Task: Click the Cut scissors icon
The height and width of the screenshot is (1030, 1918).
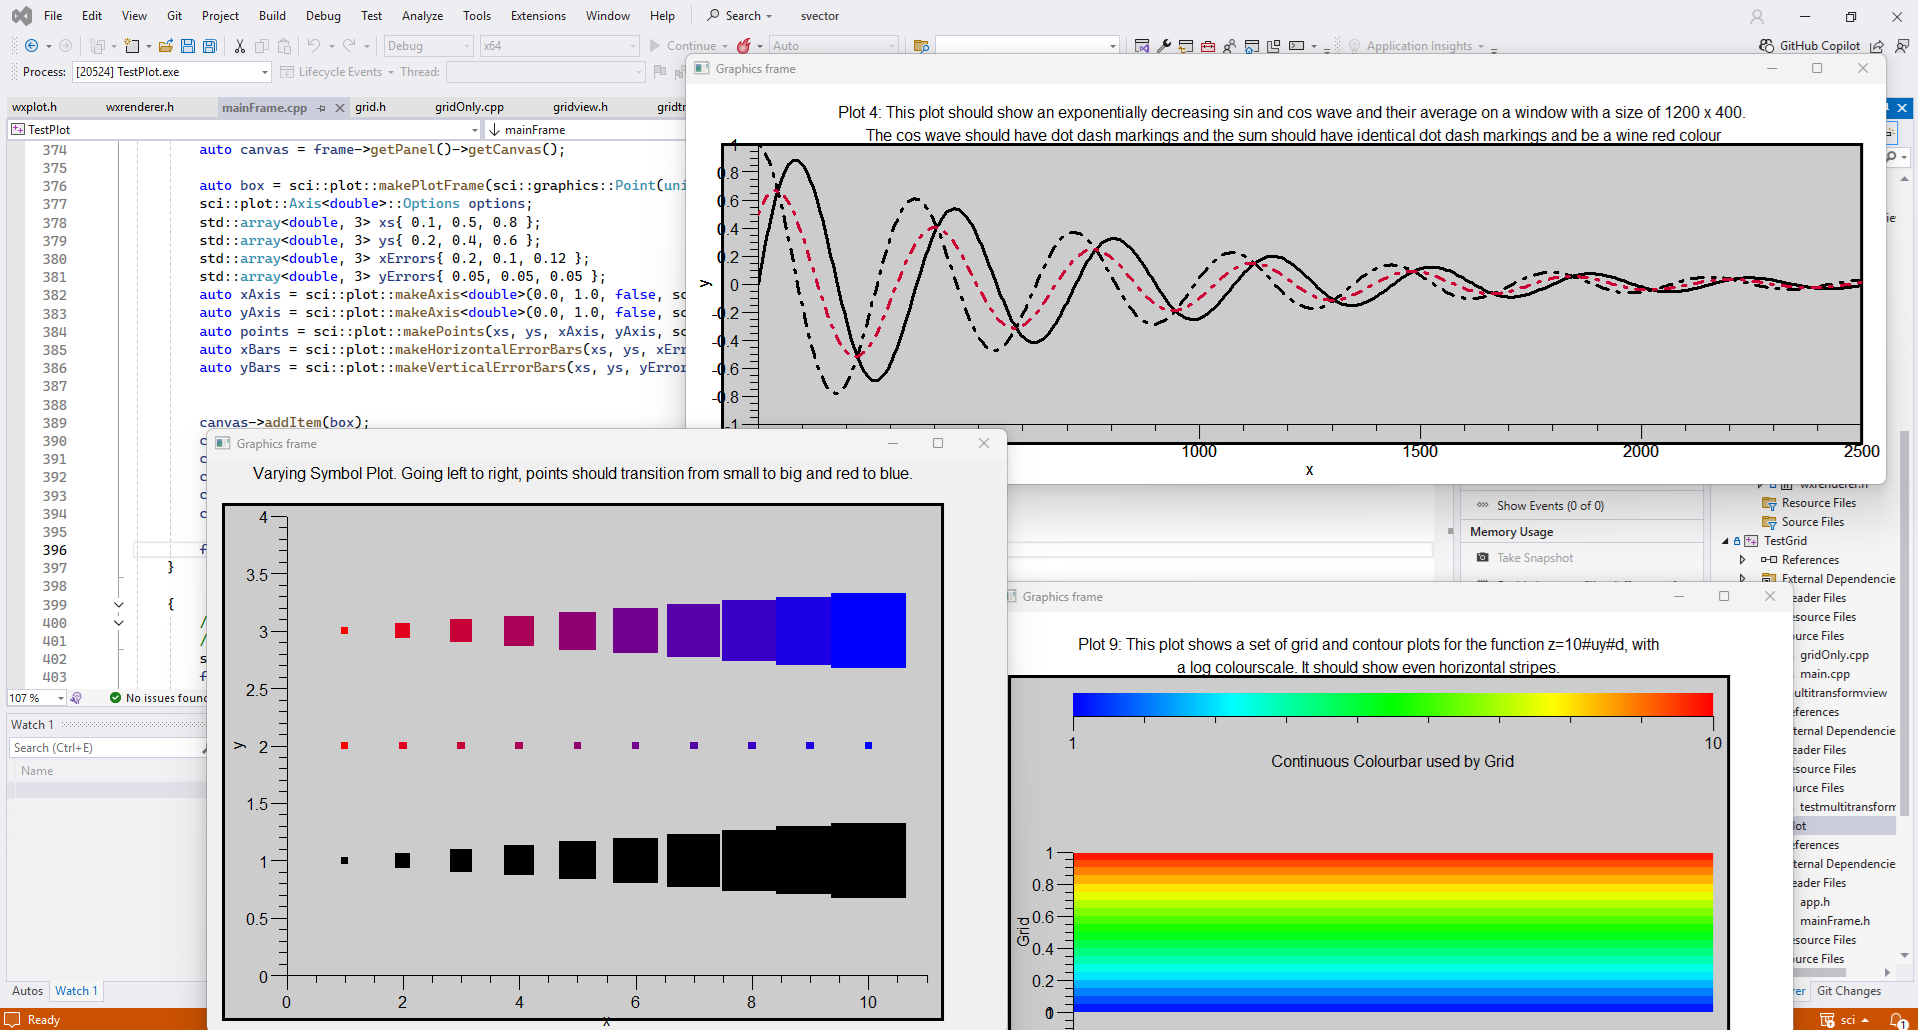Action: click(239, 46)
